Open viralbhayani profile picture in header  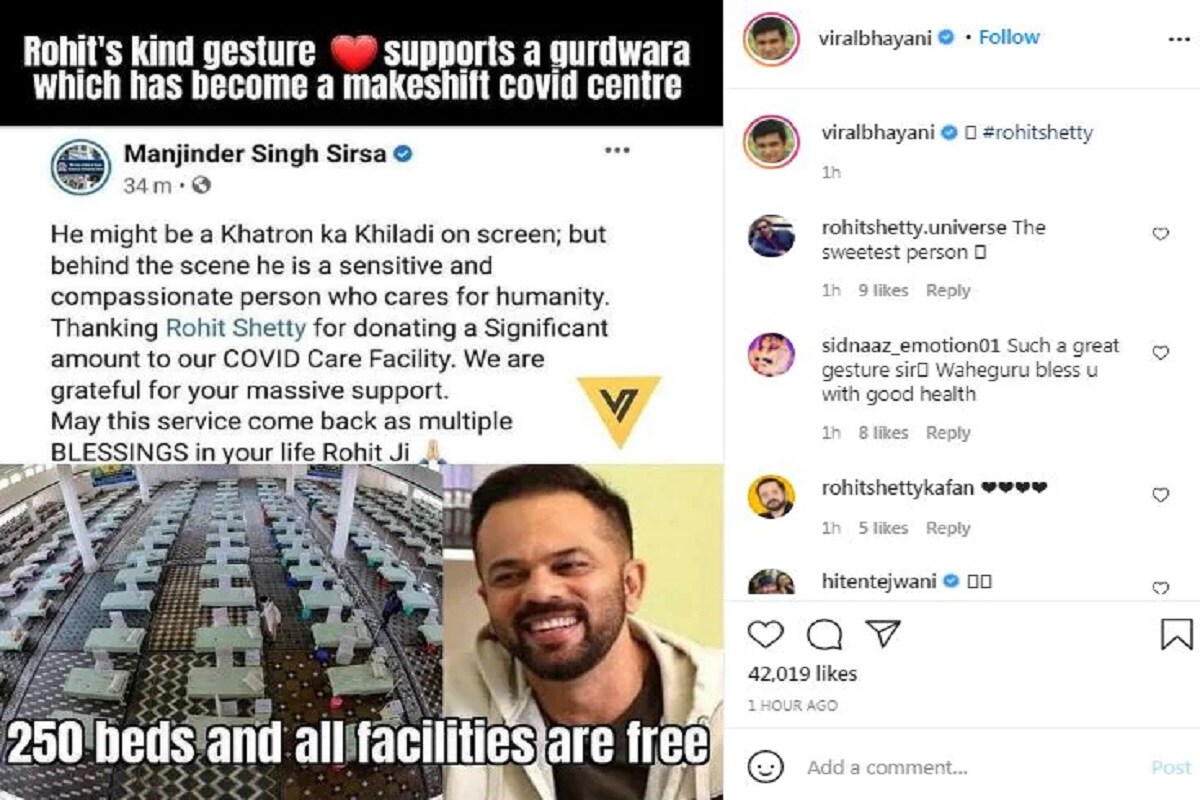[770, 38]
